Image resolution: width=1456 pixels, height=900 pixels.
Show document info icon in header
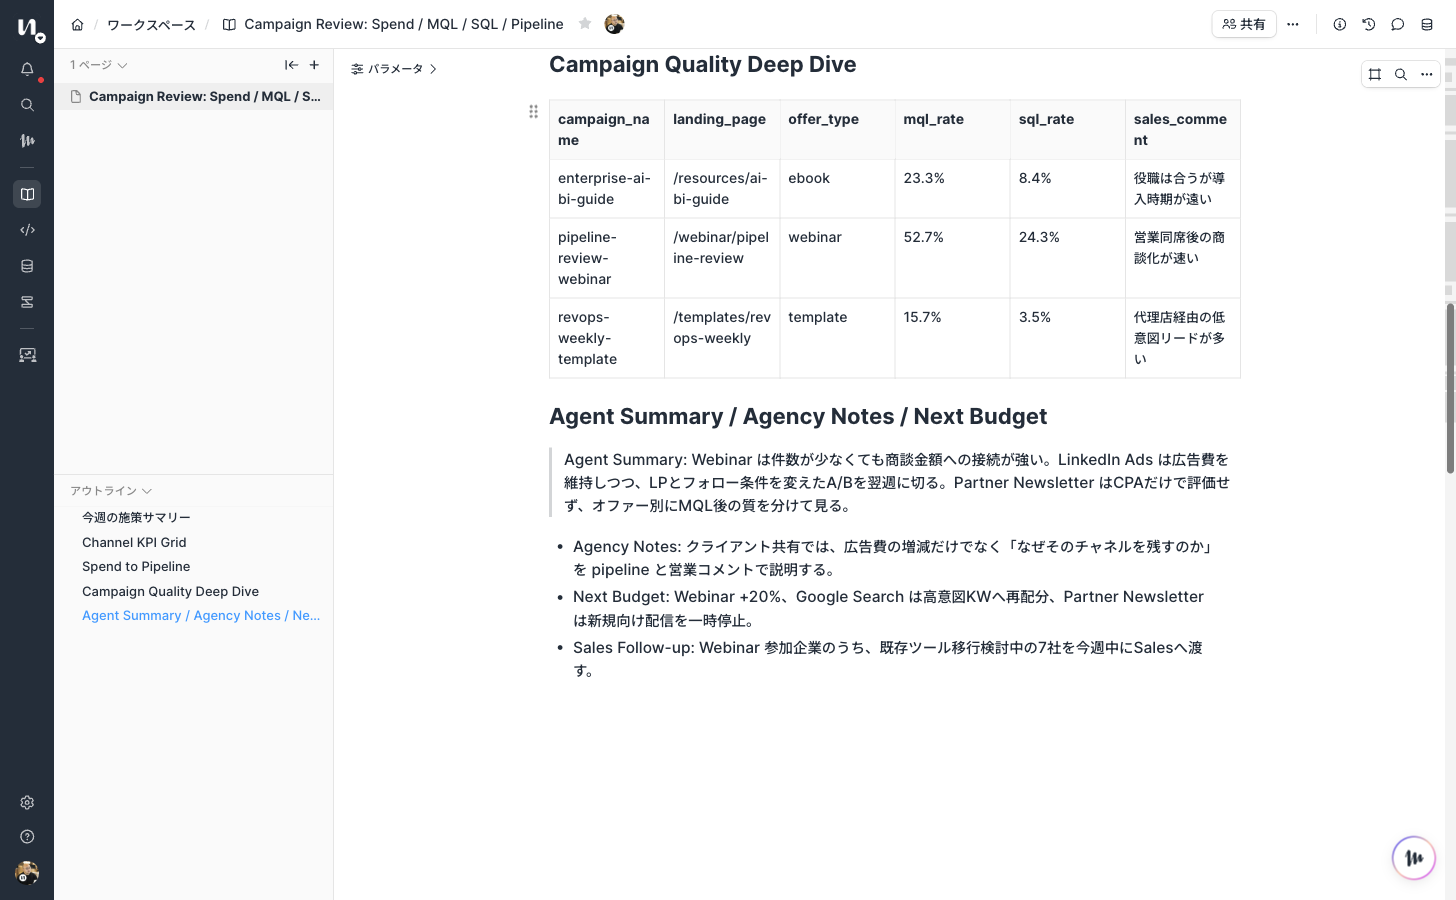coord(1340,24)
